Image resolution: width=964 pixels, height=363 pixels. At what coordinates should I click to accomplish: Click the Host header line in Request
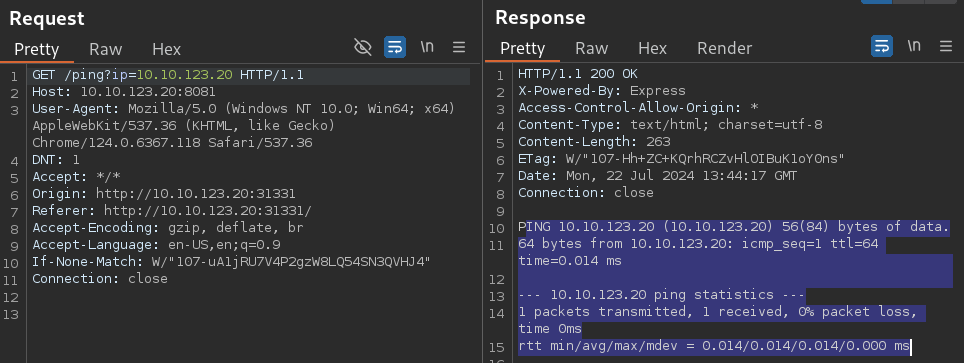pyautogui.click(x=124, y=92)
